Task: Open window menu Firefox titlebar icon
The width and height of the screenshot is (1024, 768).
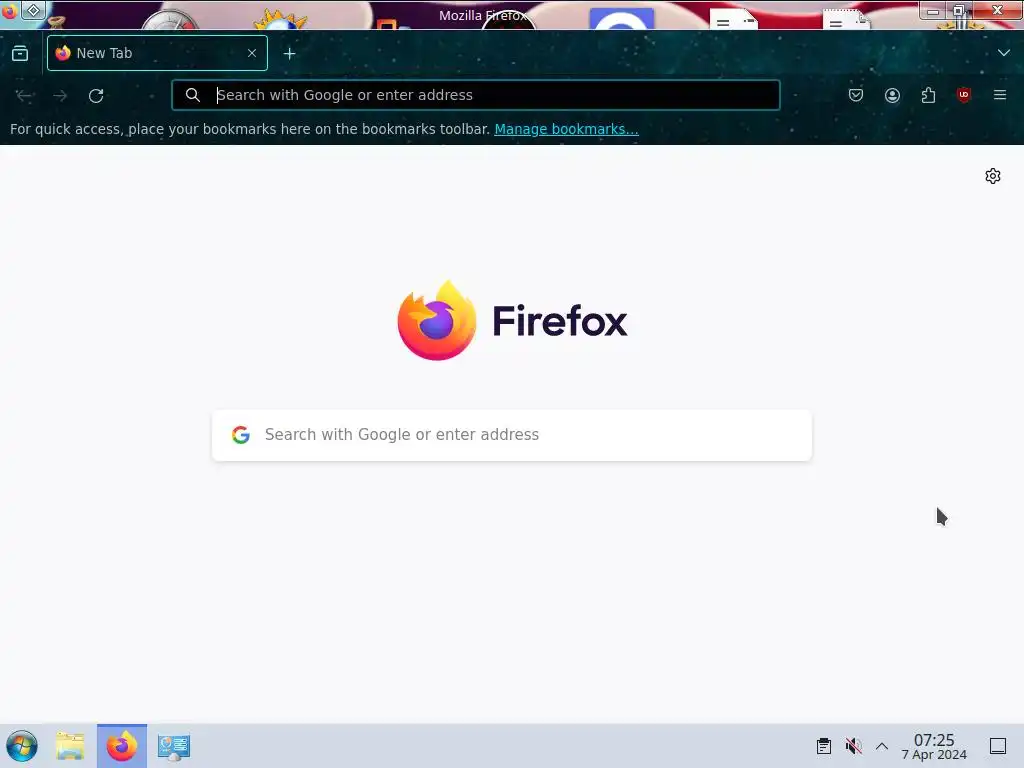Action: pyautogui.click(x=9, y=10)
